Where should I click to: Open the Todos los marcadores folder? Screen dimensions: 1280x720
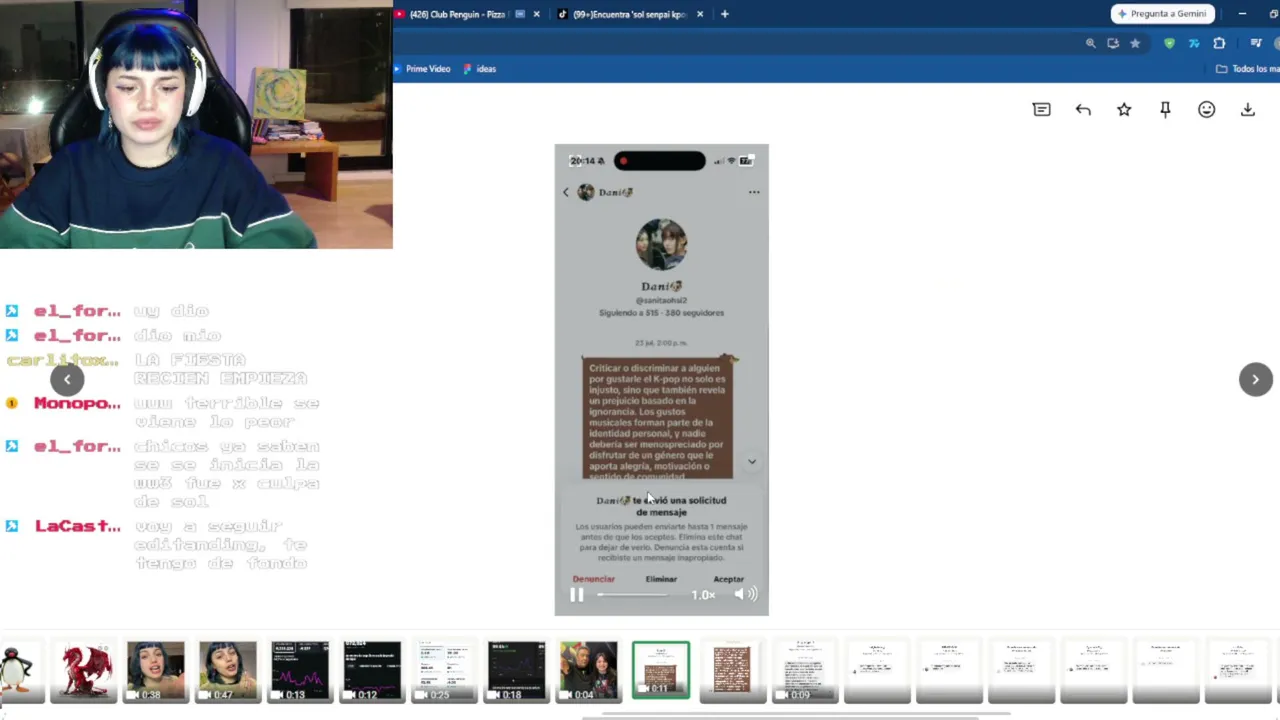click(1247, 69)
